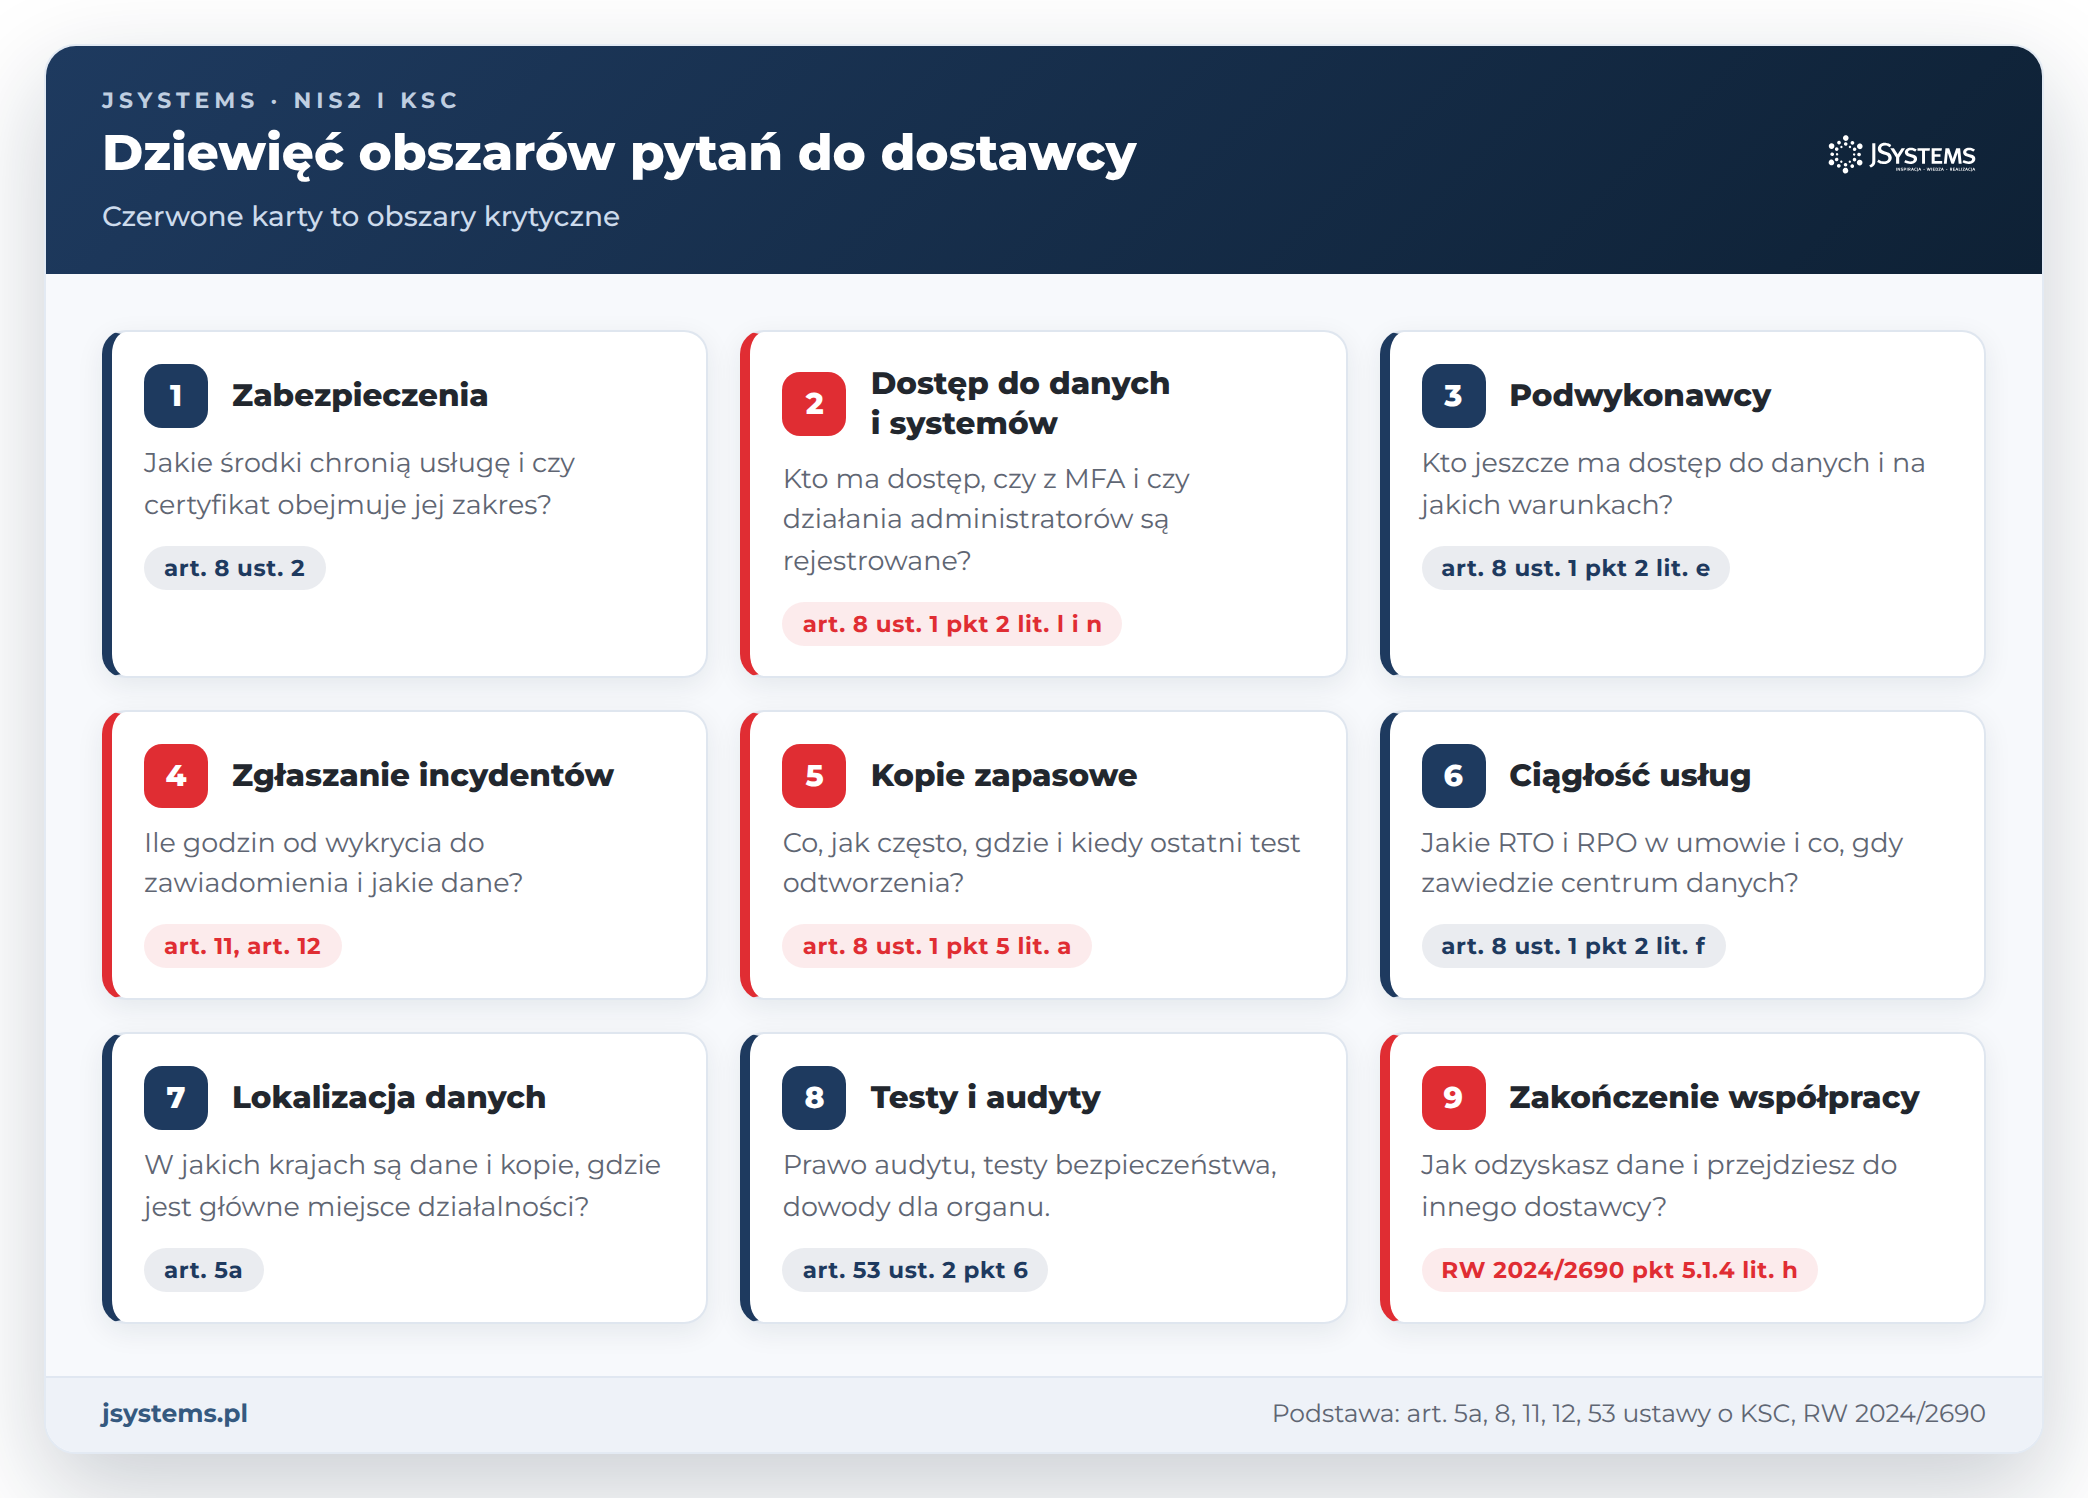Click the 'Jak odzyskasz dane' description text
The image size is (2088, 1498).
(x=1659, y=1186)
